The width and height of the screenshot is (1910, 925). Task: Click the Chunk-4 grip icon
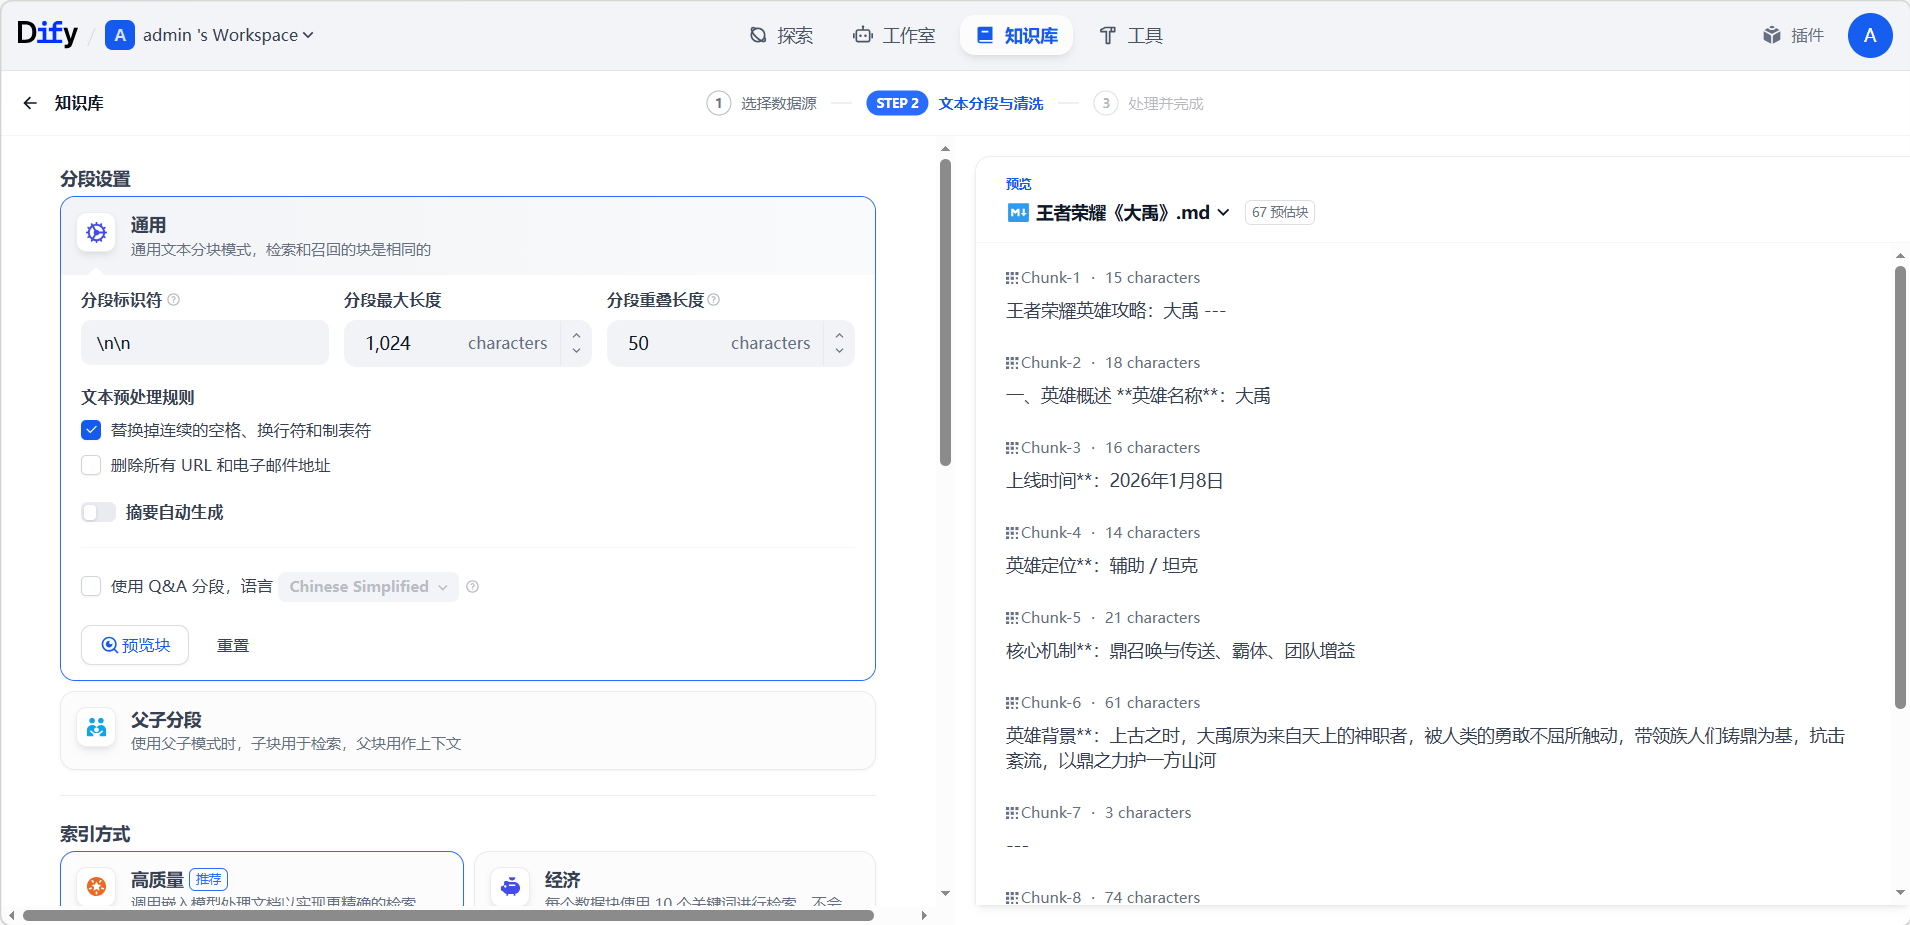(1012, 533)
